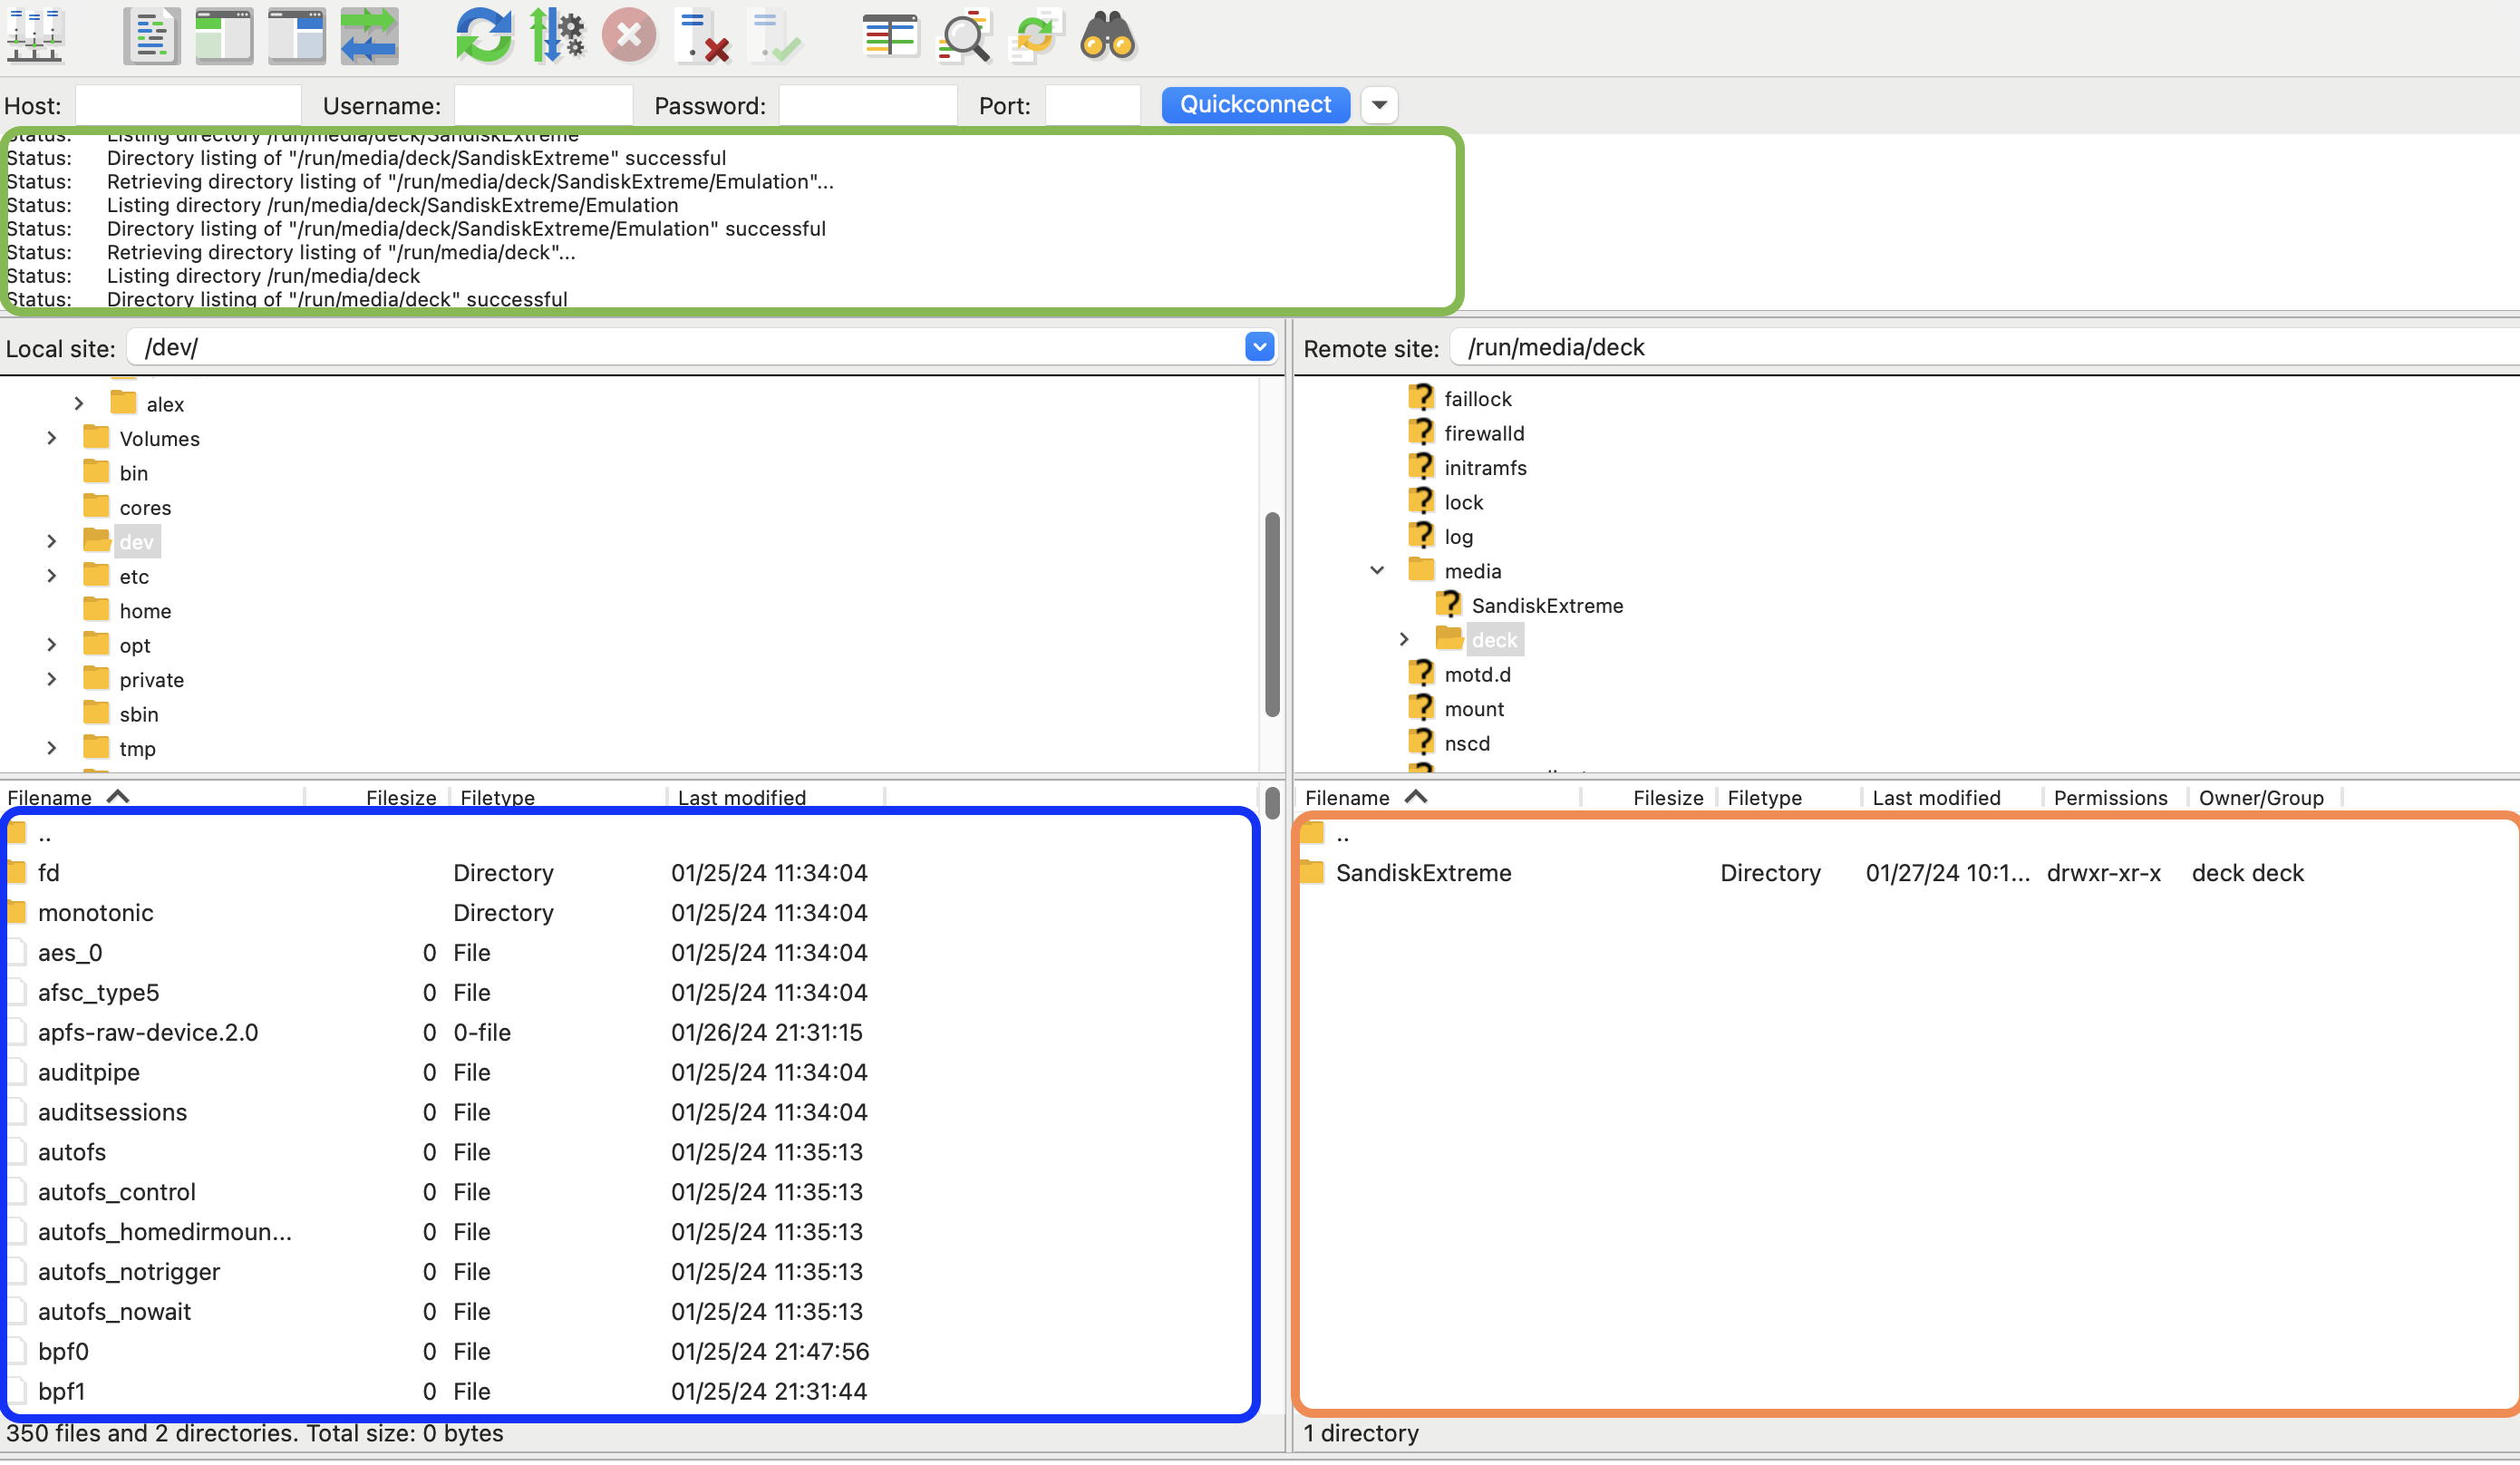The image size is (2520, 1465).
Task: Open Quickconnect history dropdown arrow
Action: tap(1379, 105)
